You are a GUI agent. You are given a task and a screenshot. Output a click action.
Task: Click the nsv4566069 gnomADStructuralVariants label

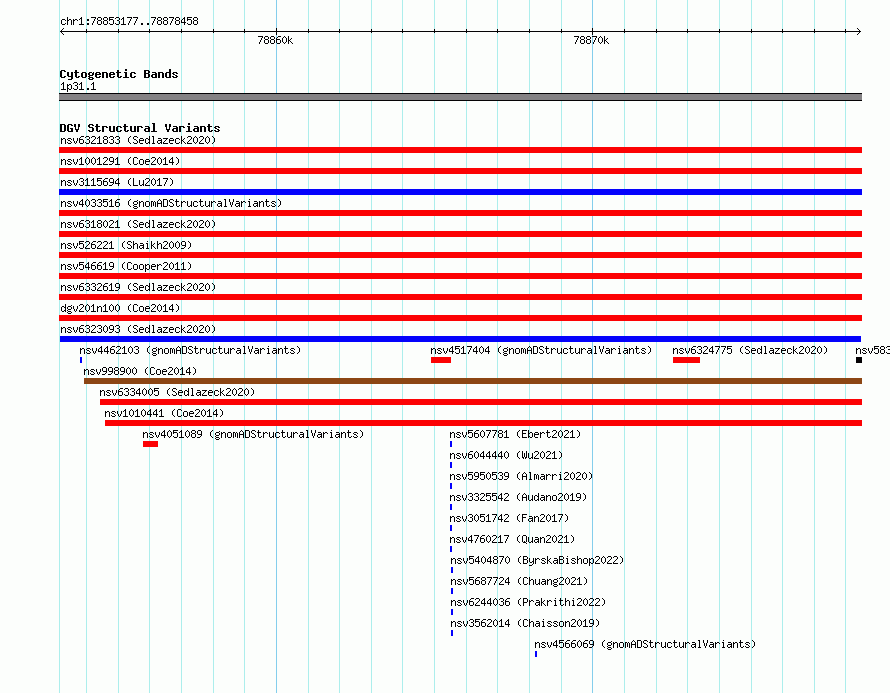[645, 644]
